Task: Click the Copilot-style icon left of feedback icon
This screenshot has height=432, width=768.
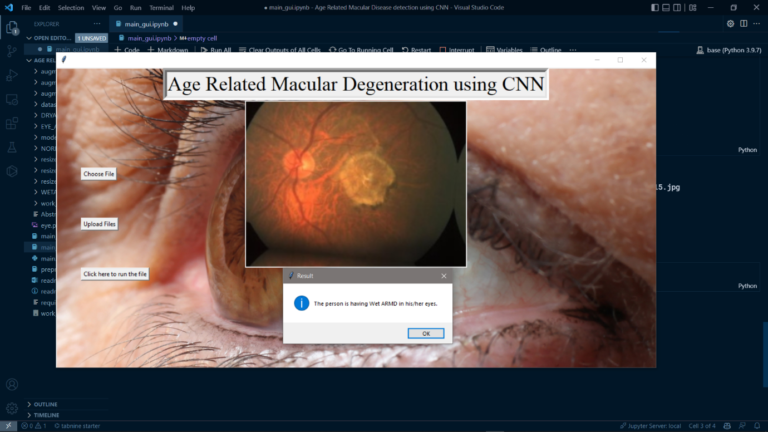Action: (727, 426)
